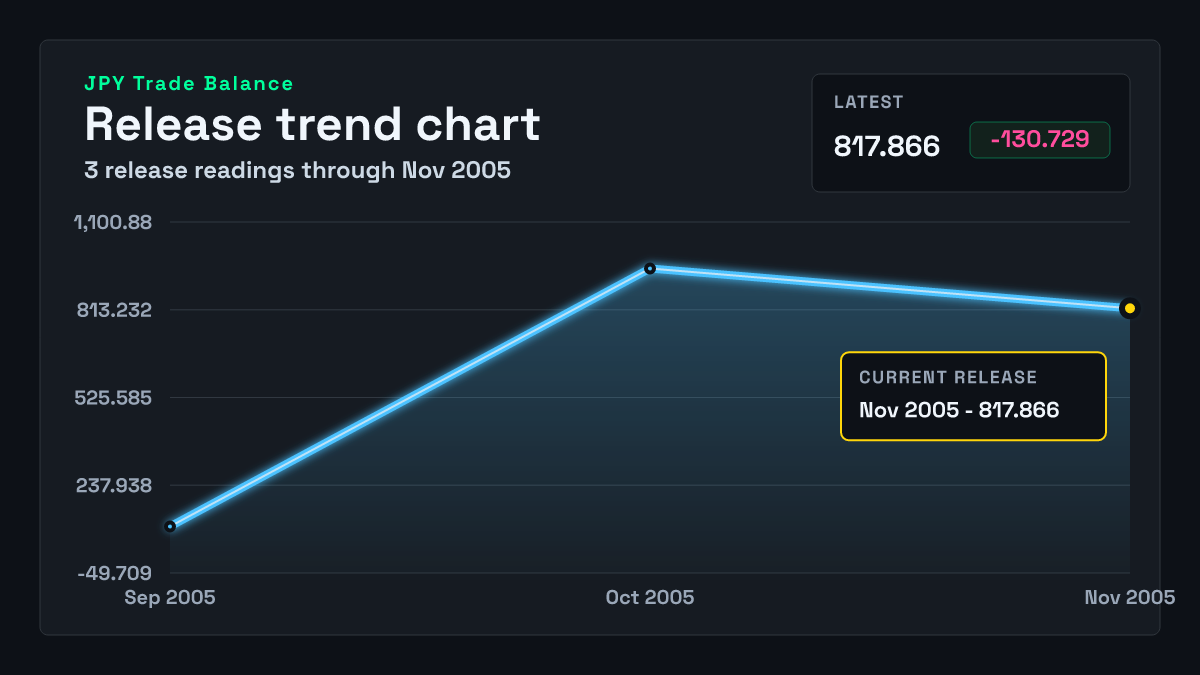Click the -49.709 y-axis label
Screen dimensions: 1200x675
[115, 573]
